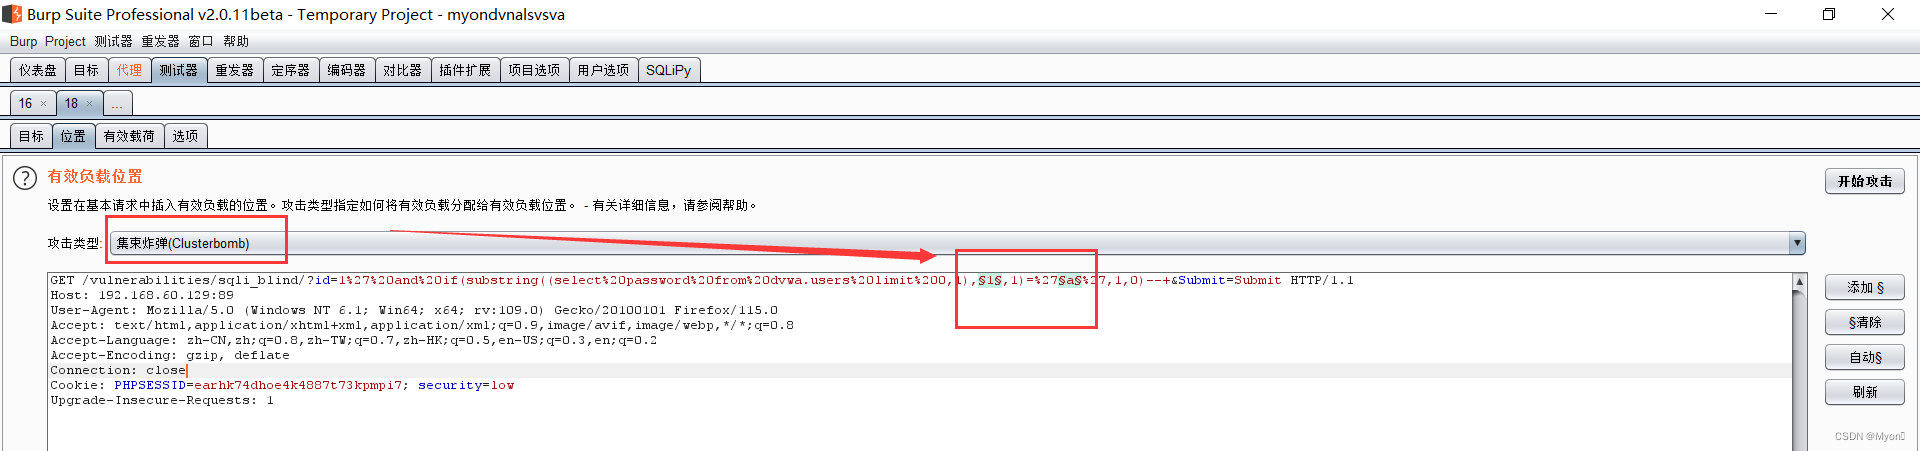
Task: Switch to the main 重发器 tab
Action: [234, 70]
